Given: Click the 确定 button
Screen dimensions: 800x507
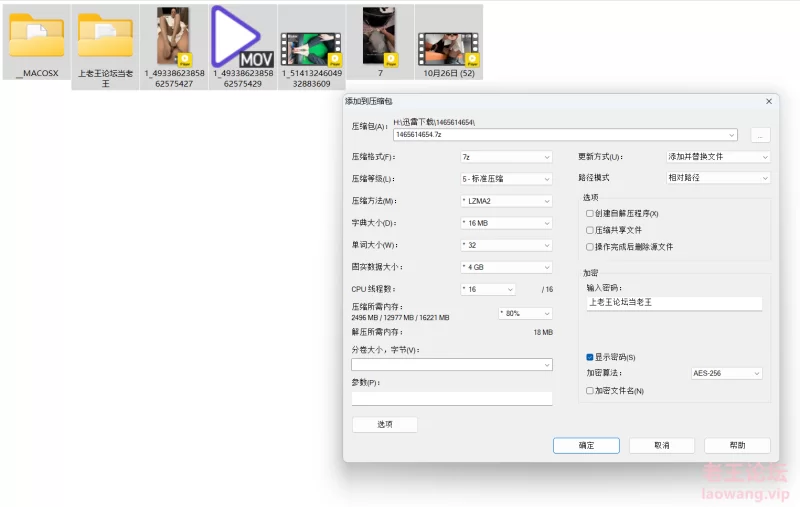Looking at the screenshot, I should click(x=586, y=445).
